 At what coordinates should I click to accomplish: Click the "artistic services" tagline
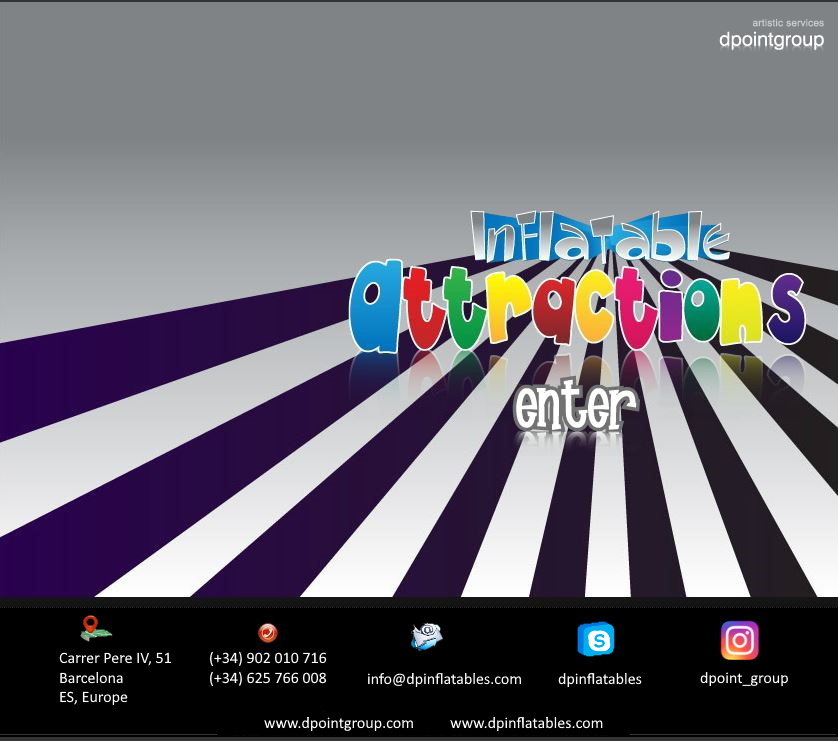point(788,22)
